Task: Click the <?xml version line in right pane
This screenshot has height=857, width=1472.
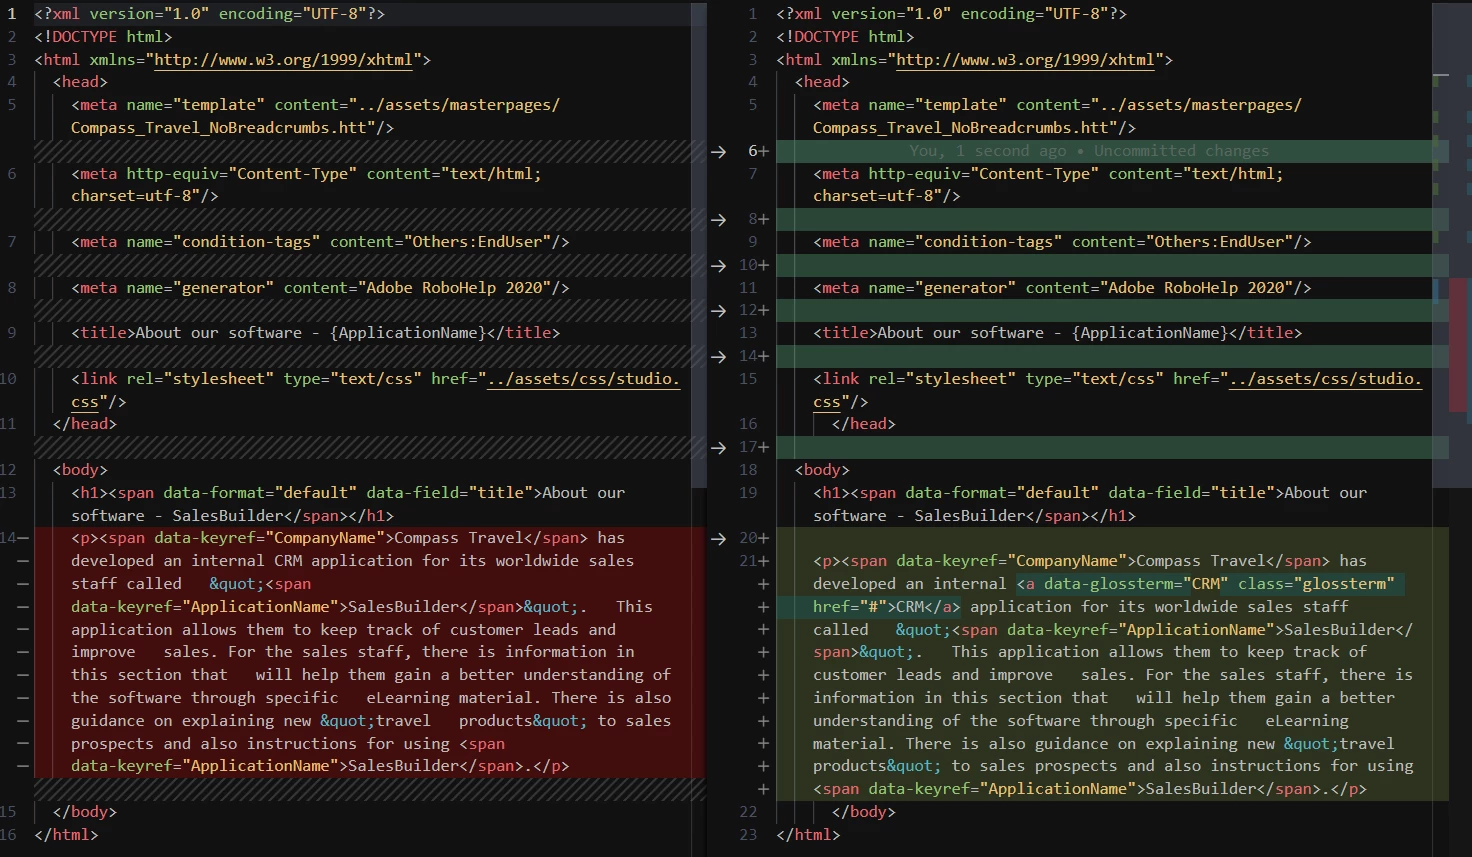Action: coord(951,14)
